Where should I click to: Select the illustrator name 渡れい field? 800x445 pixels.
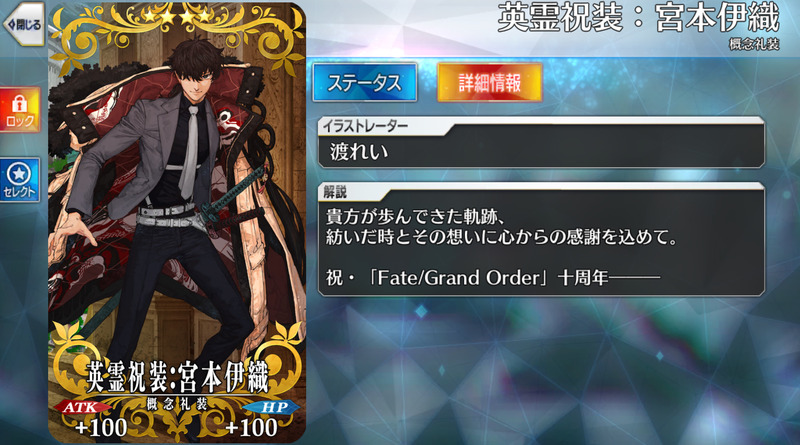(541, 152)
